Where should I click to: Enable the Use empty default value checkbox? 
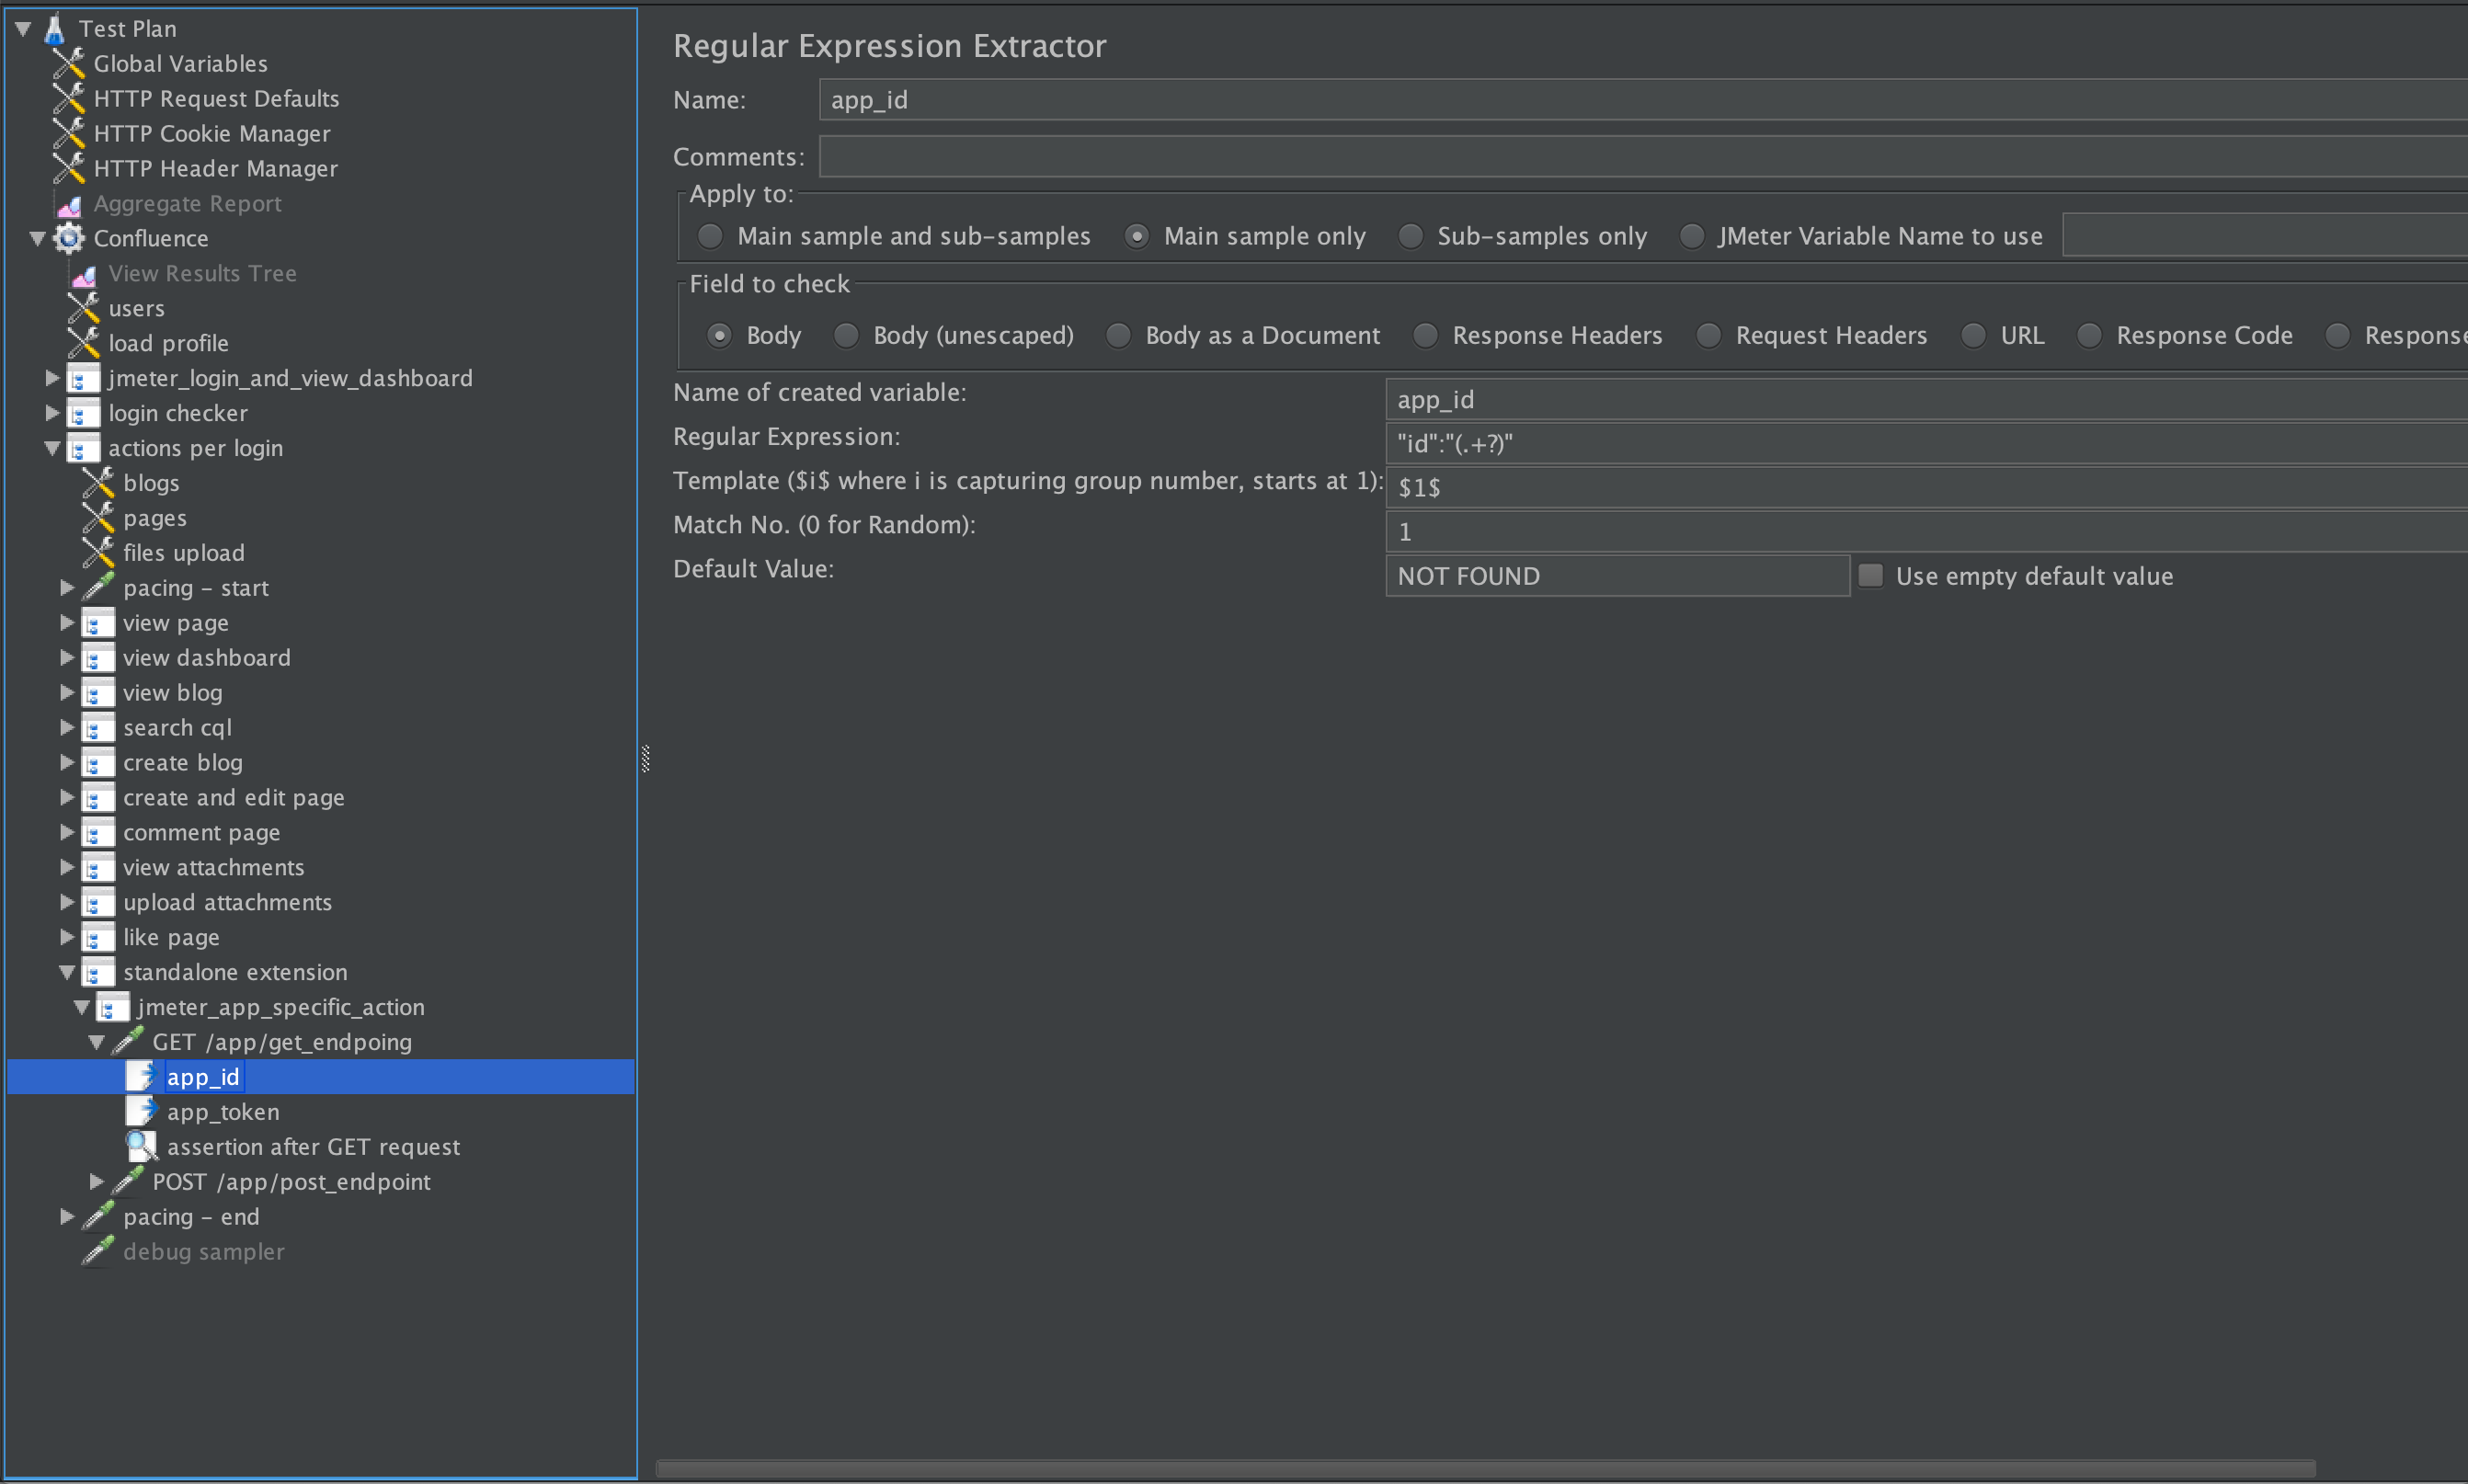coord(1869,575)
